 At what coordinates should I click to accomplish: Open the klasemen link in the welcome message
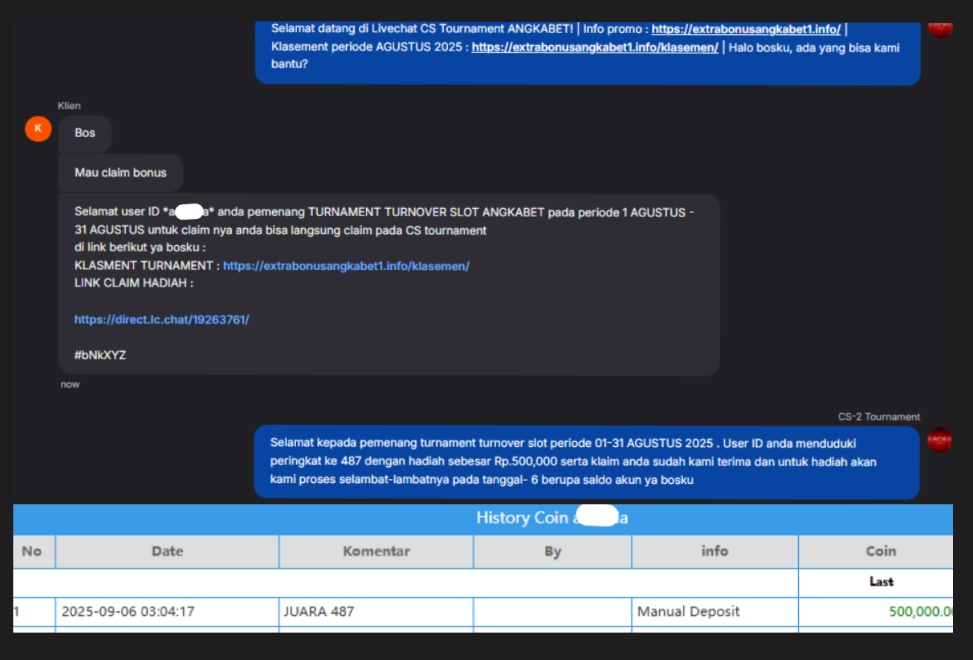[594, 47]
